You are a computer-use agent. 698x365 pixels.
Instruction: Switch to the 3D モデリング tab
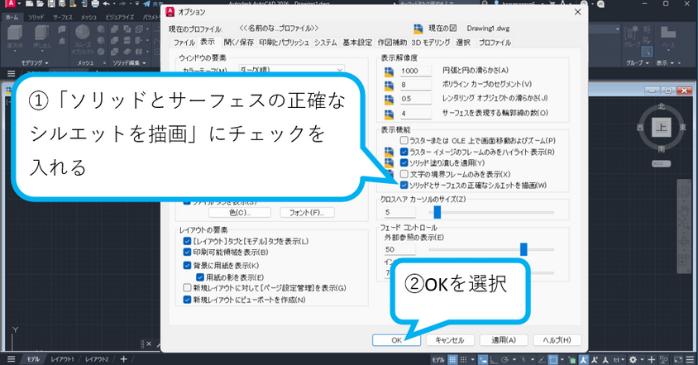pos(430,42)
